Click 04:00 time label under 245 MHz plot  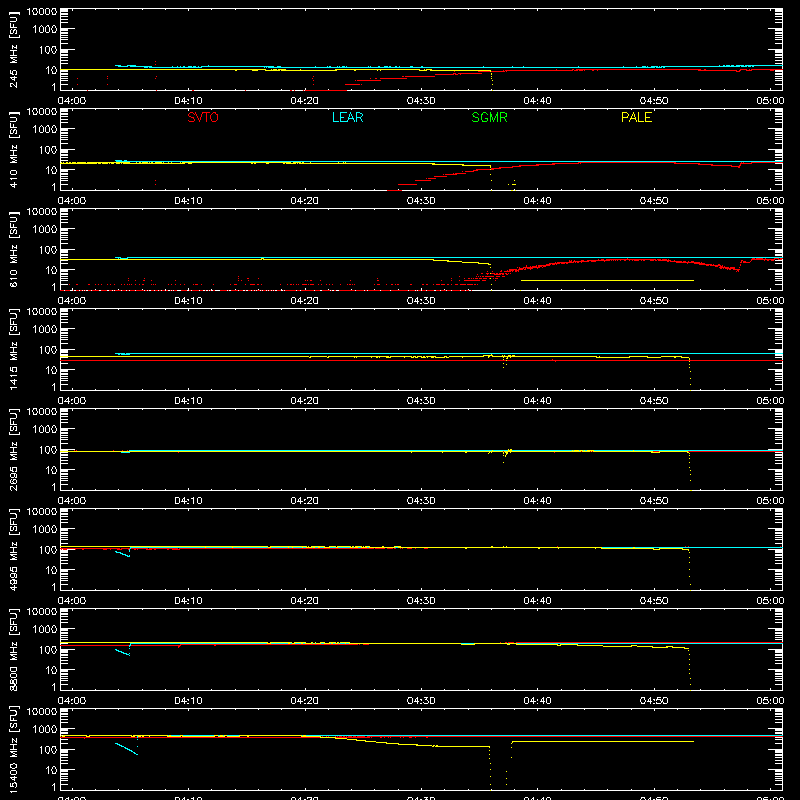coord(71,101)
